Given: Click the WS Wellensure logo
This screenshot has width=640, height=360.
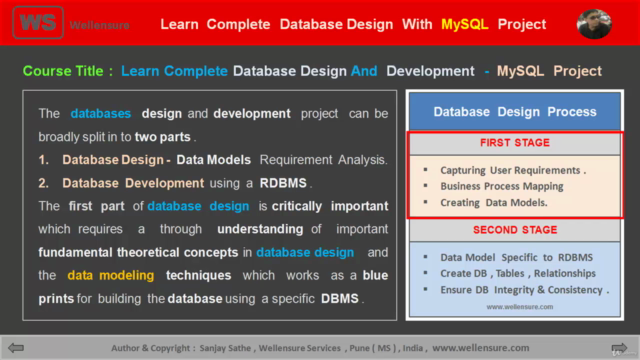Looking at the screenshot, I should (38, 22).
